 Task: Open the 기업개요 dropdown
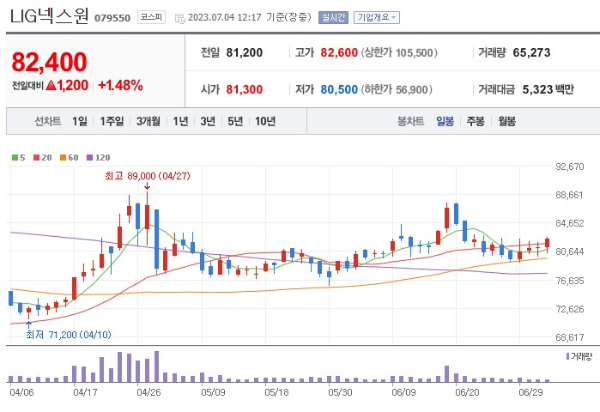pos(377,18)
